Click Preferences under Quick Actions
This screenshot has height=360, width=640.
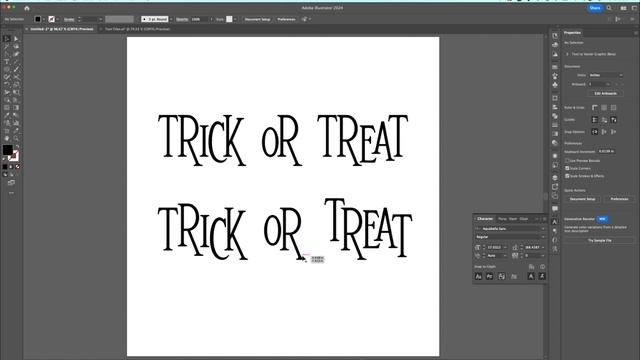click(619, 199)
